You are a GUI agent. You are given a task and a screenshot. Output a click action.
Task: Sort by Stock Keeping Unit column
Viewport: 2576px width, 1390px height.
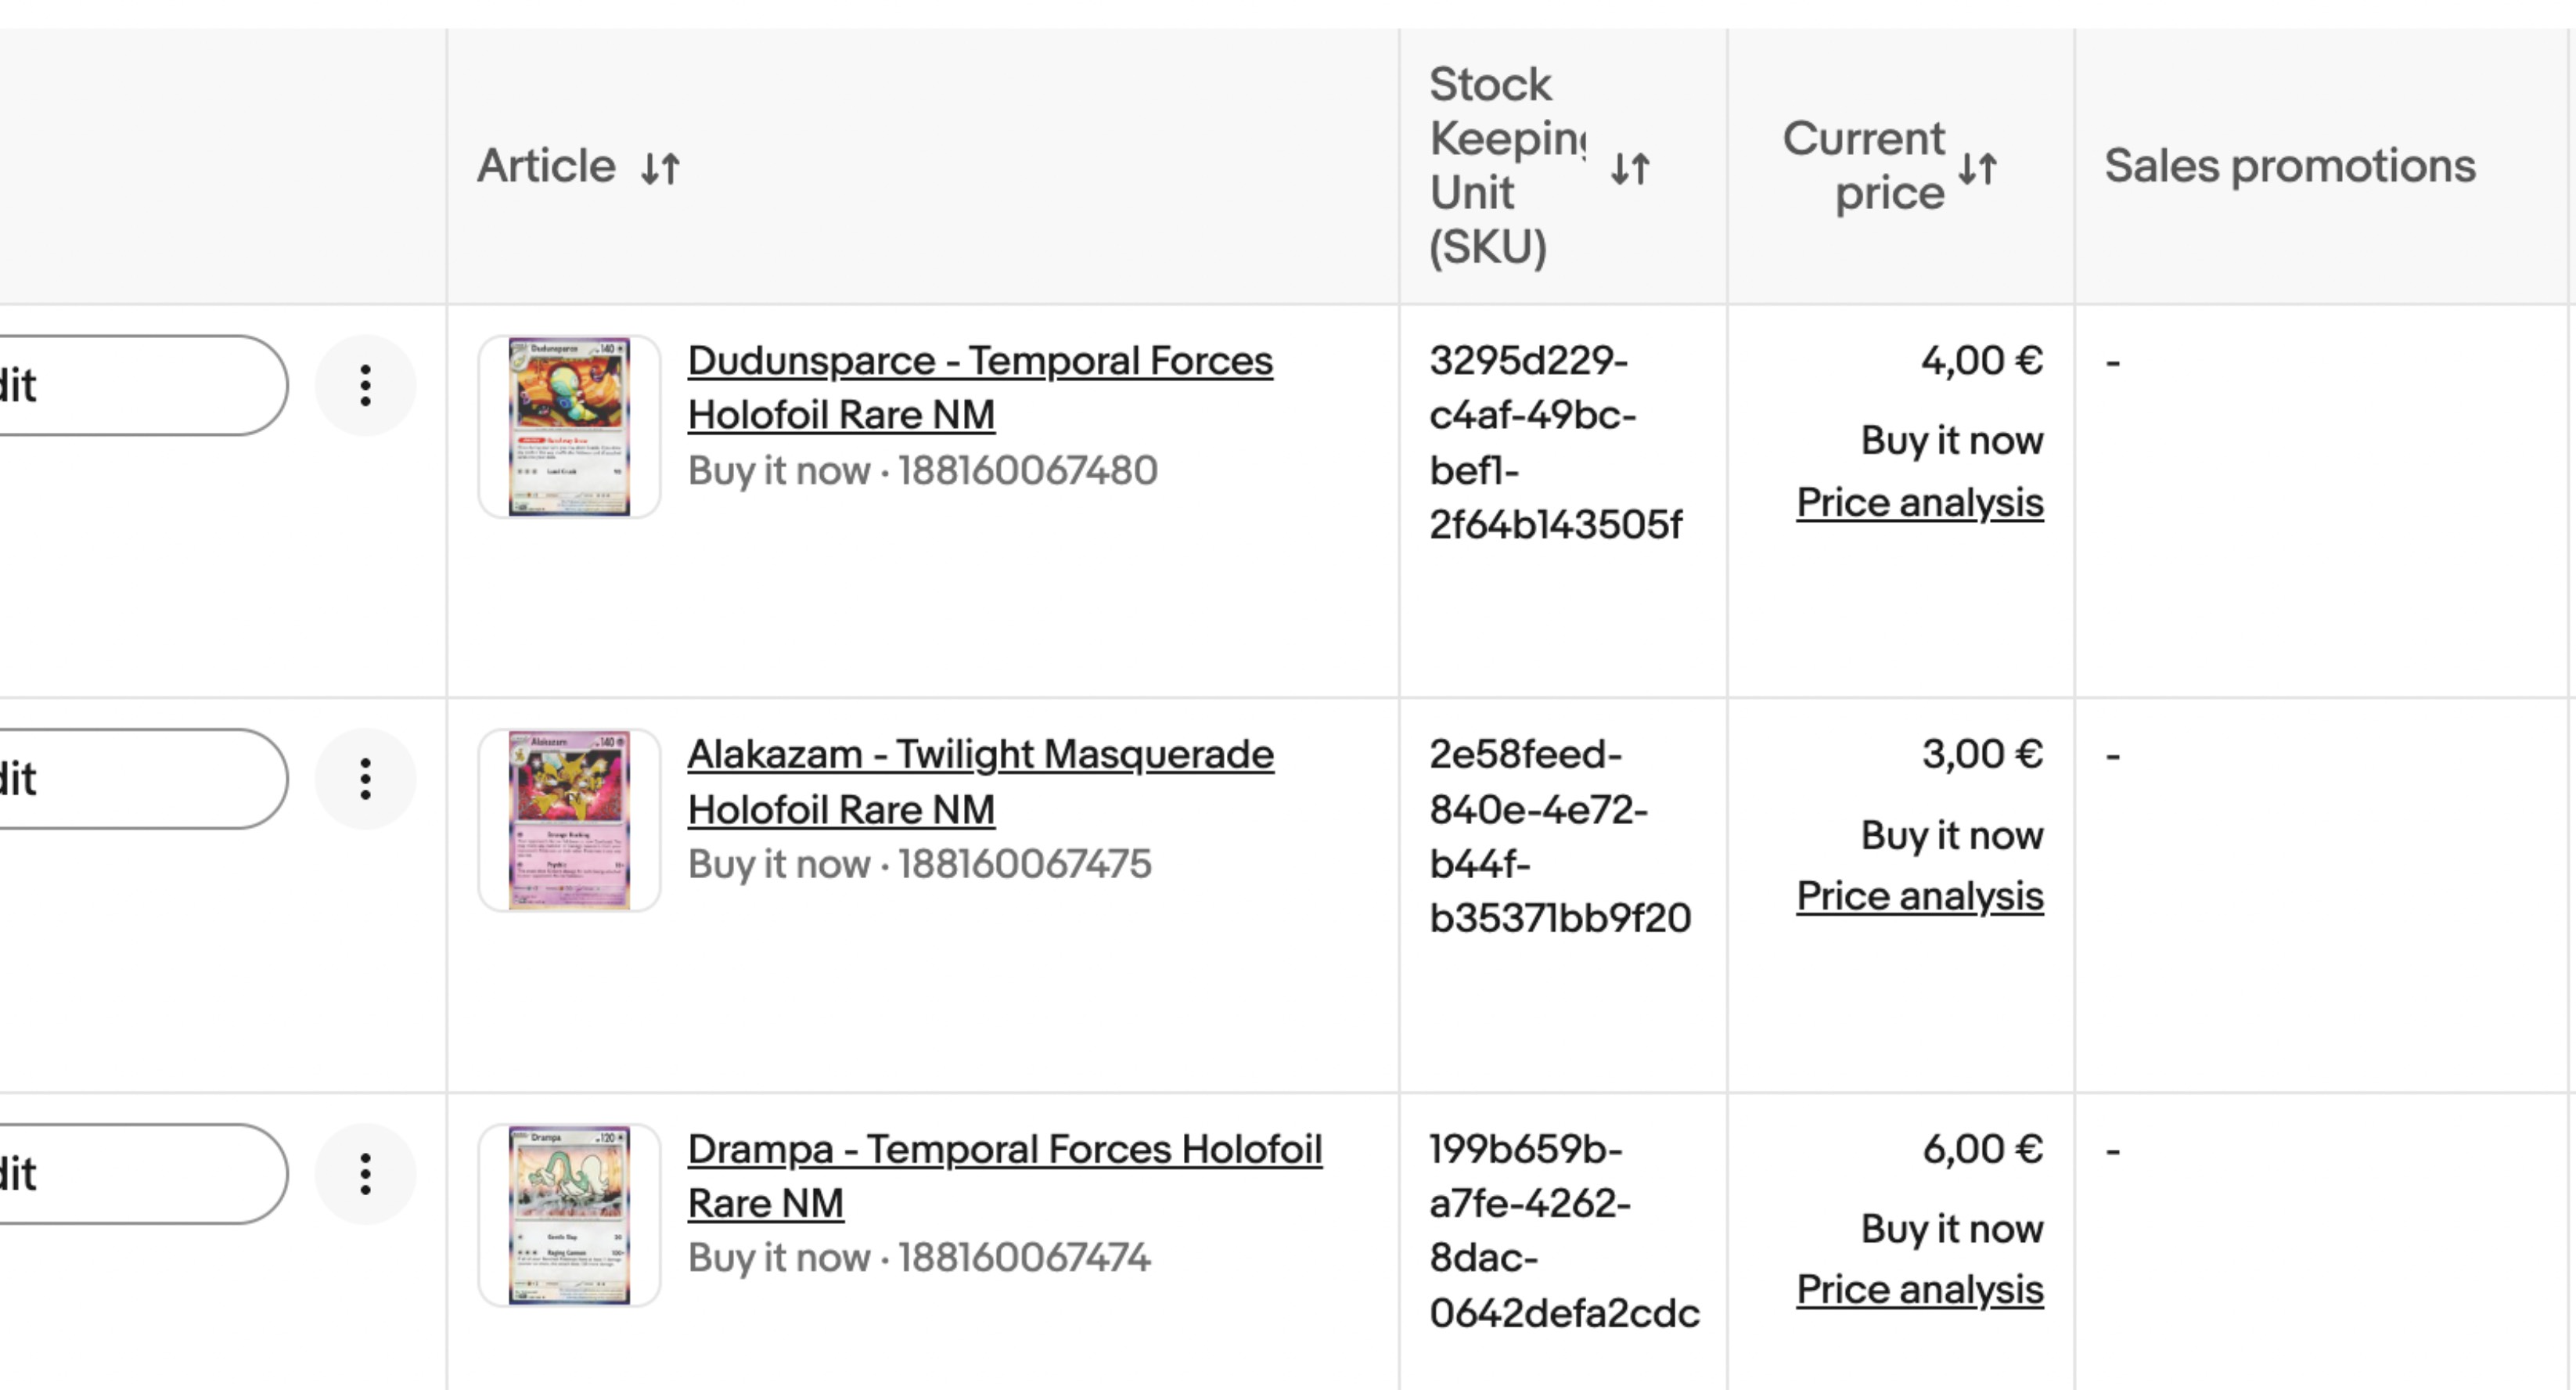point(1630,168)
